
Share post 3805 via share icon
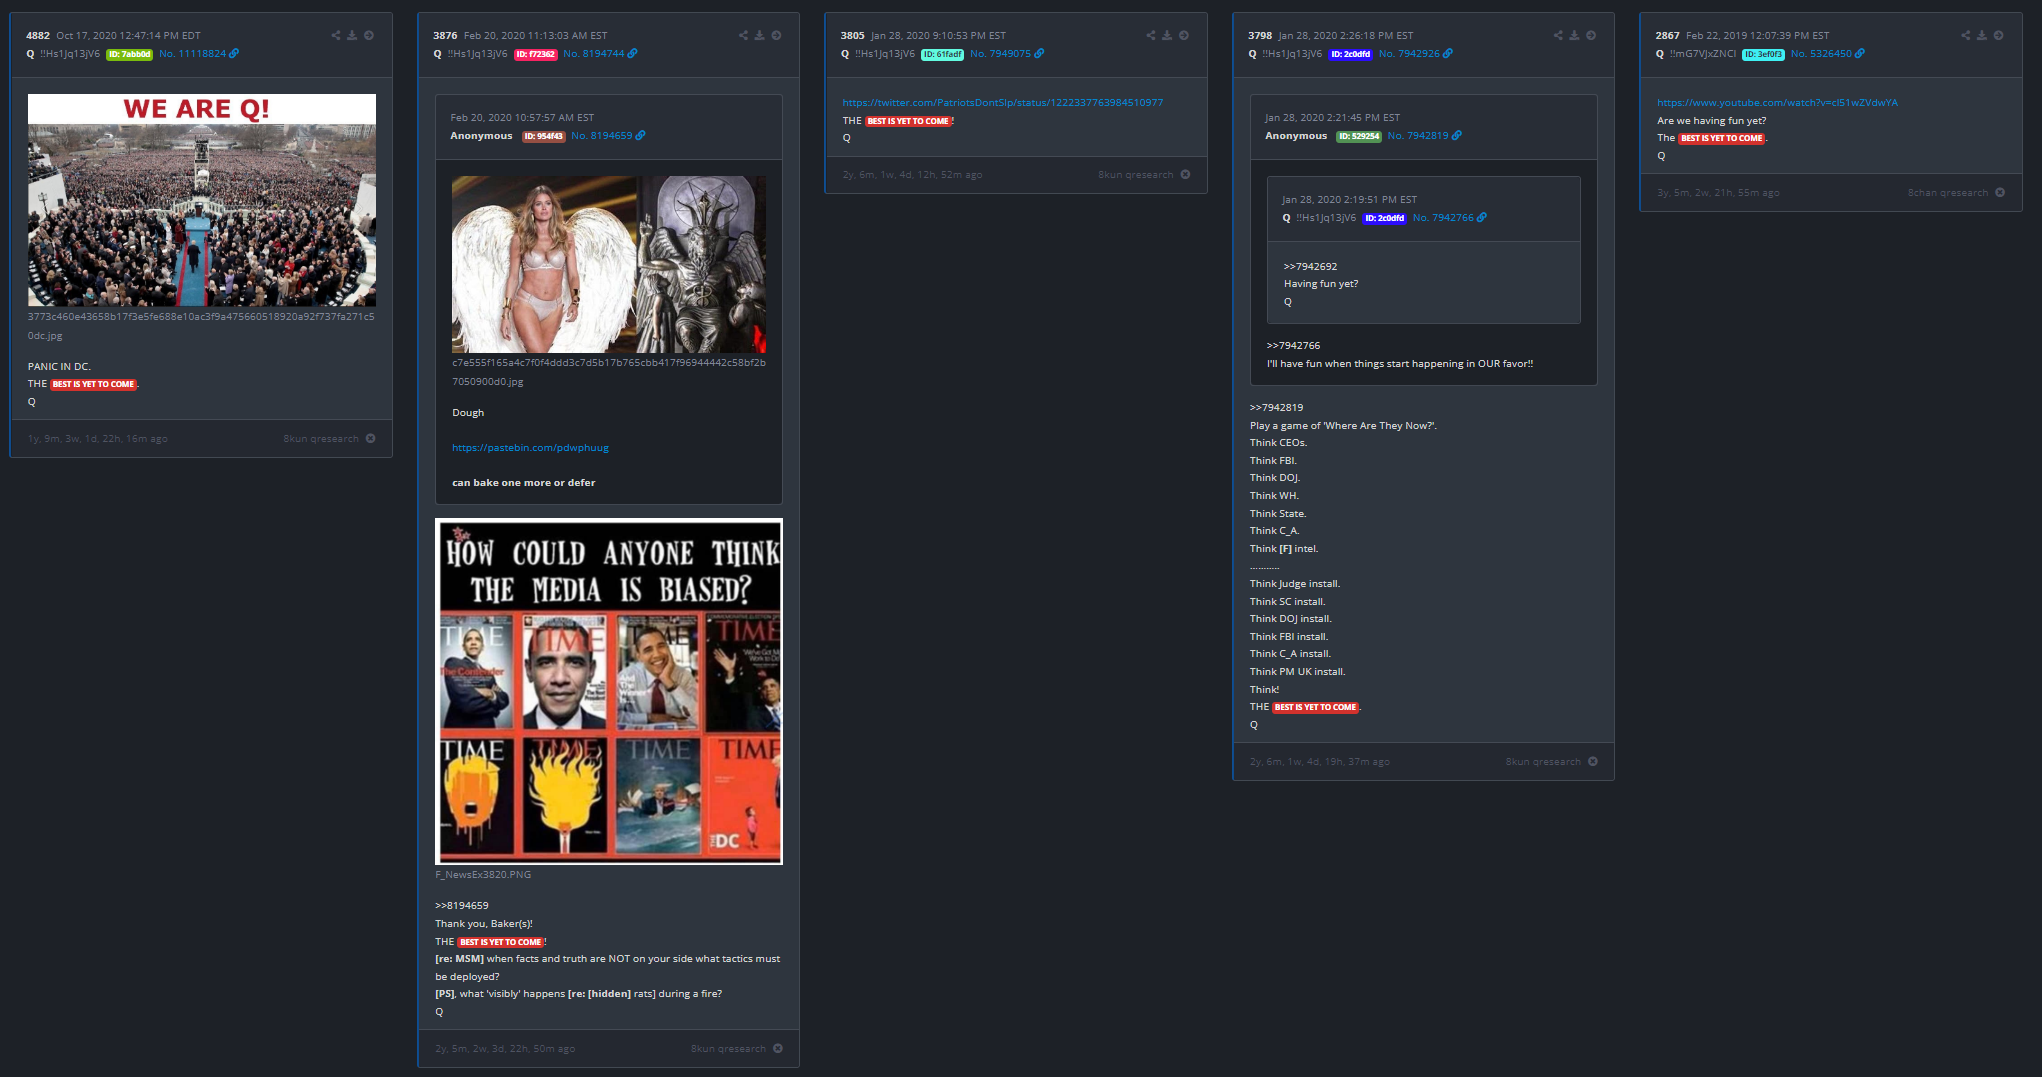point(1151,35)
